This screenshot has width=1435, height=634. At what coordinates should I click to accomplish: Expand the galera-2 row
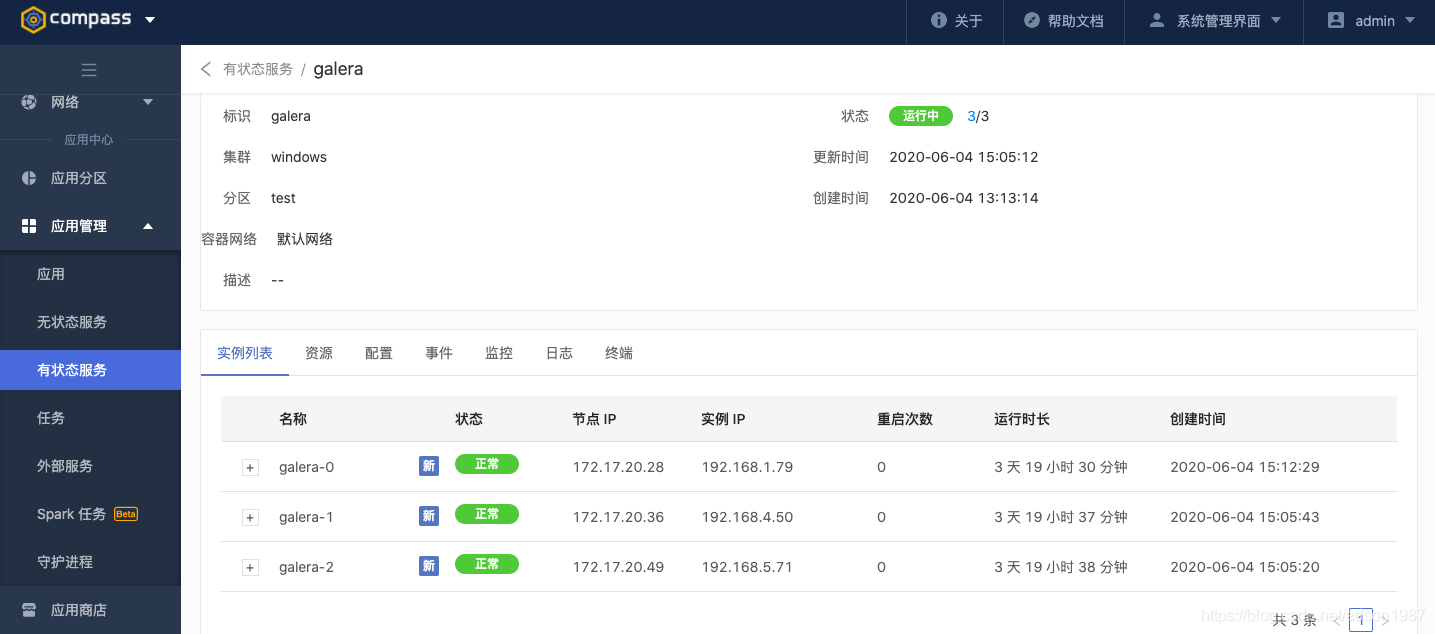pos(250,567)
